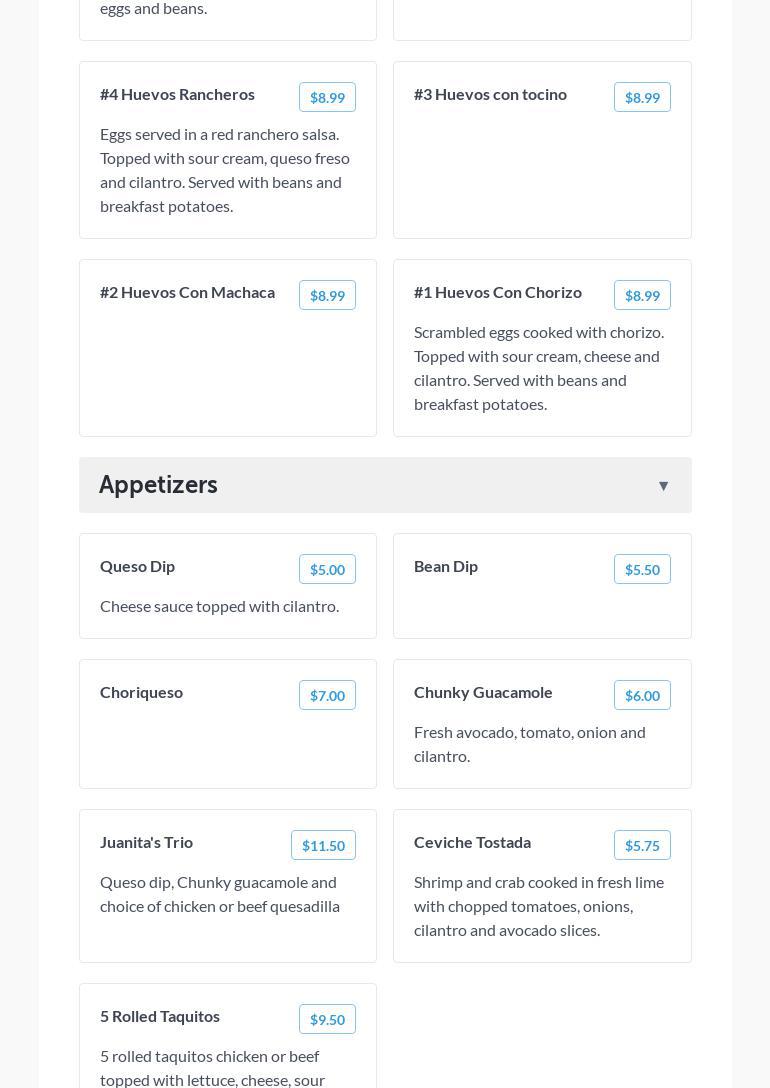Select the Chunky Guacamole item
This screenshot has width=770, height=1088.
483,692
